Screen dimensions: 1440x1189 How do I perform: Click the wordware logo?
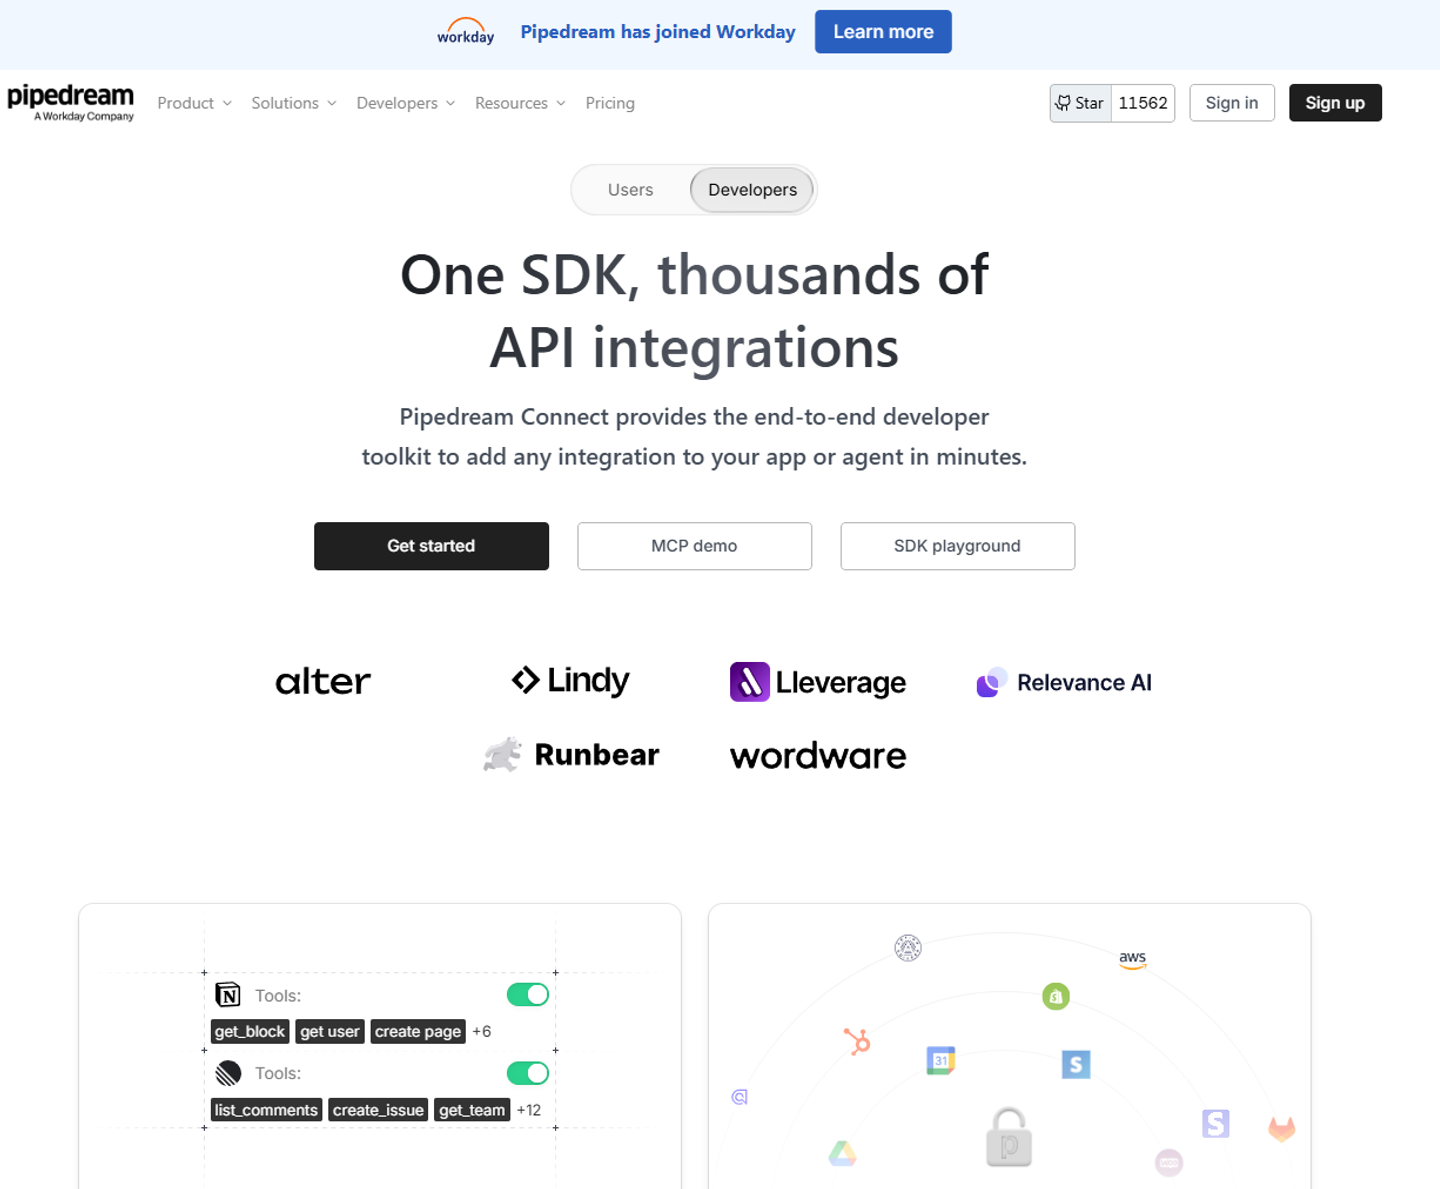(x=818, y=756)
